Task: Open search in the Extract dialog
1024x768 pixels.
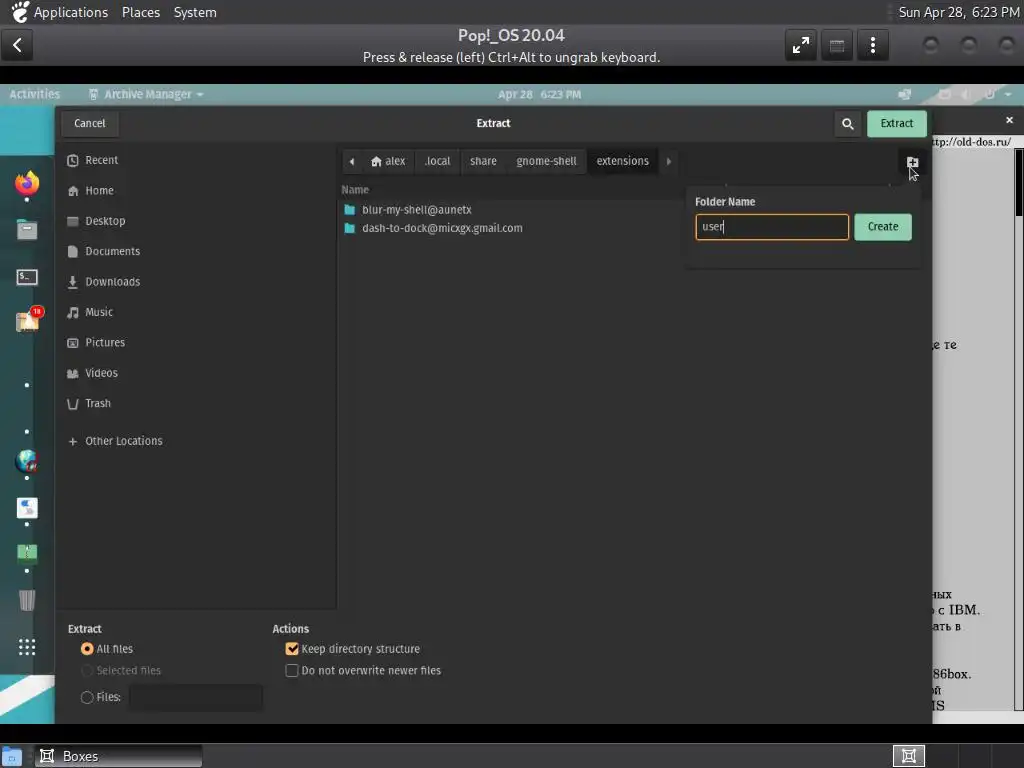Action: pyautogui.click(x=847, y=123)
